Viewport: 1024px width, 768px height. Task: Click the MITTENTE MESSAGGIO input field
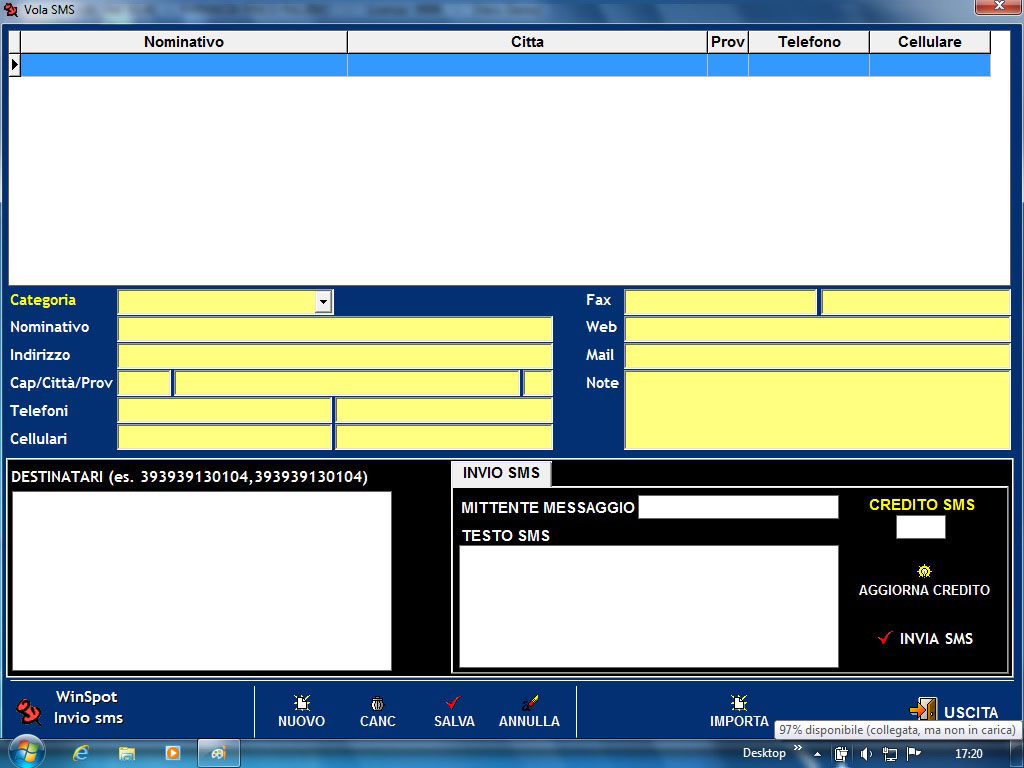coord(738,507)
